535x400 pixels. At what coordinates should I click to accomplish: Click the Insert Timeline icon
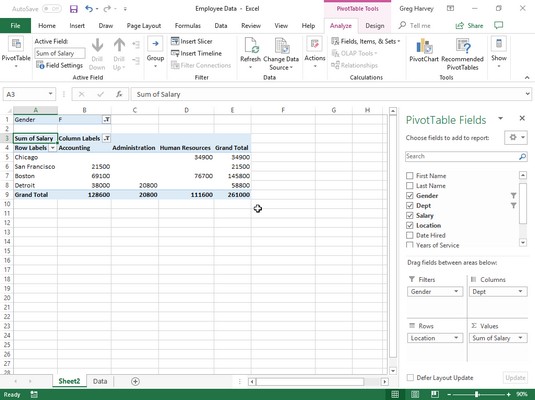click(x=175, y=53)
